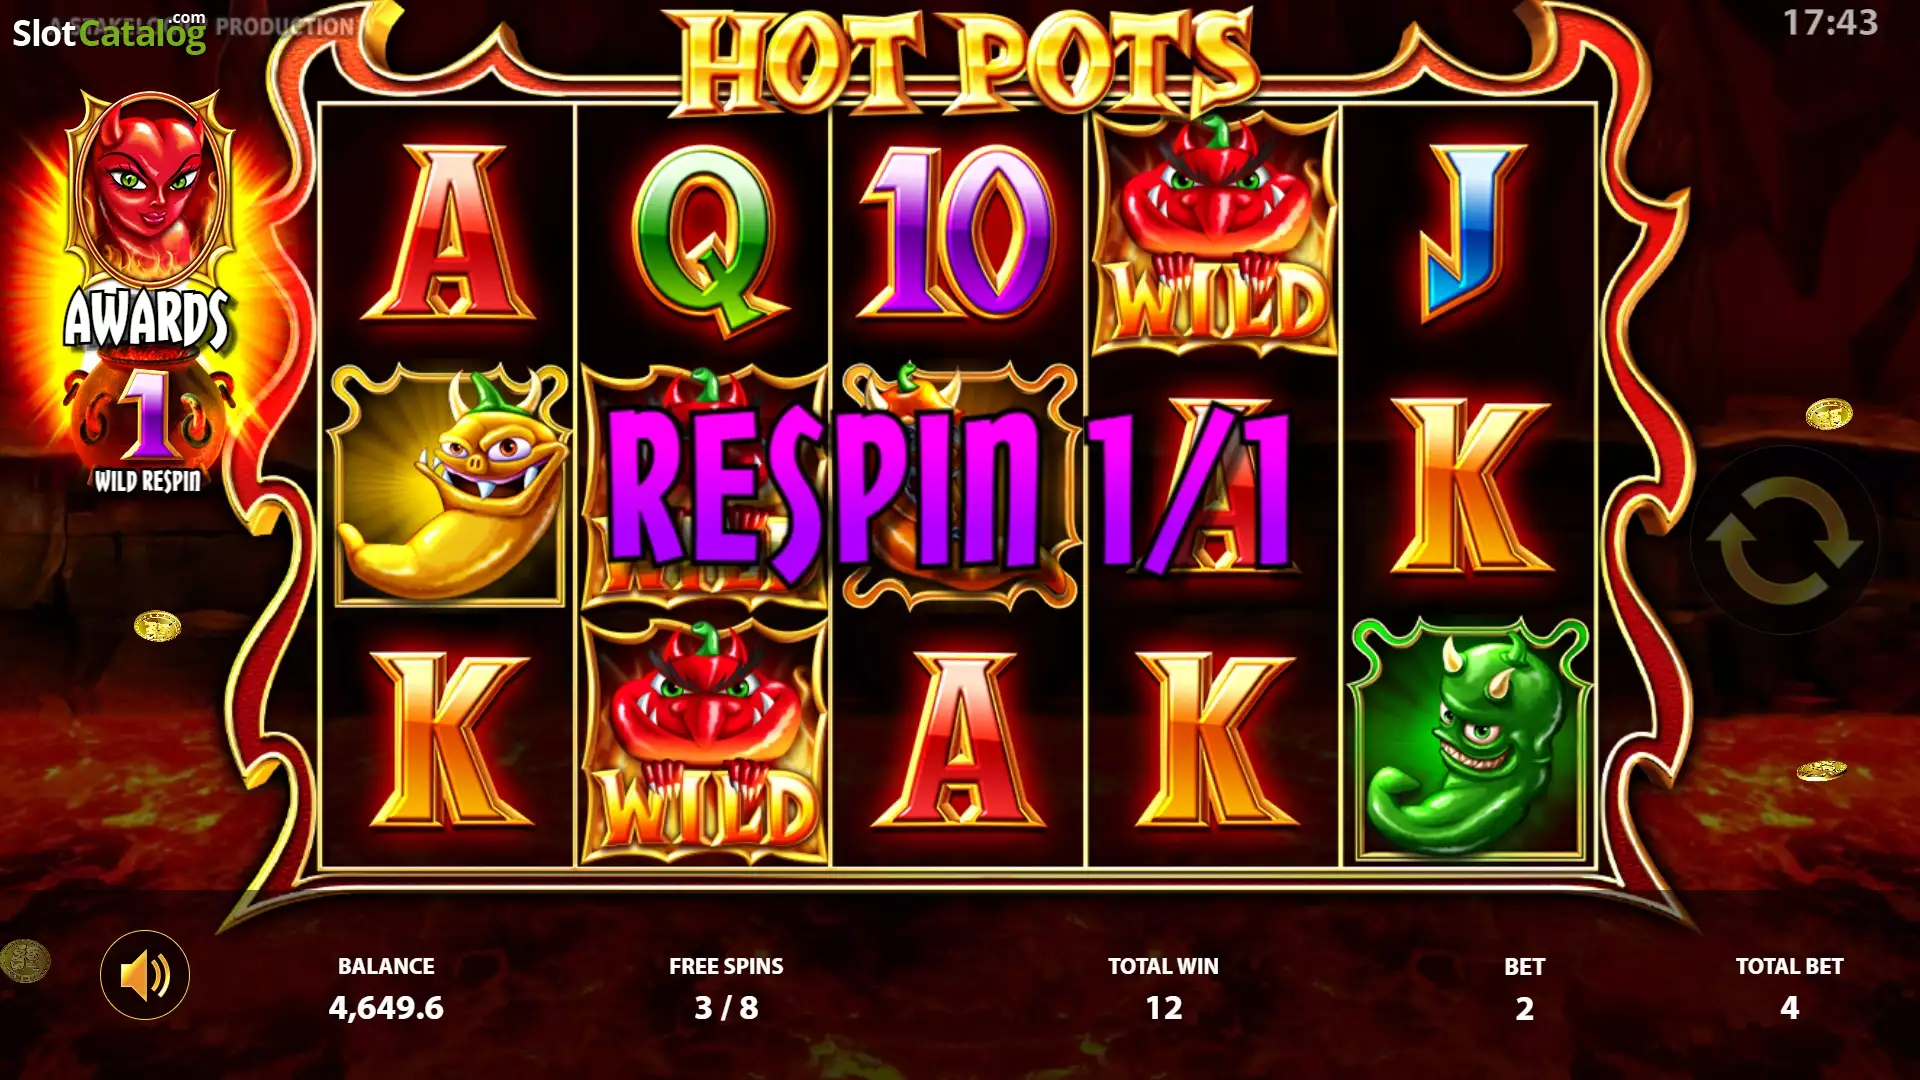Select the yellow chili pepper symbol
The height and width of the screenshot is (1080, 1920).
[450, 486]
